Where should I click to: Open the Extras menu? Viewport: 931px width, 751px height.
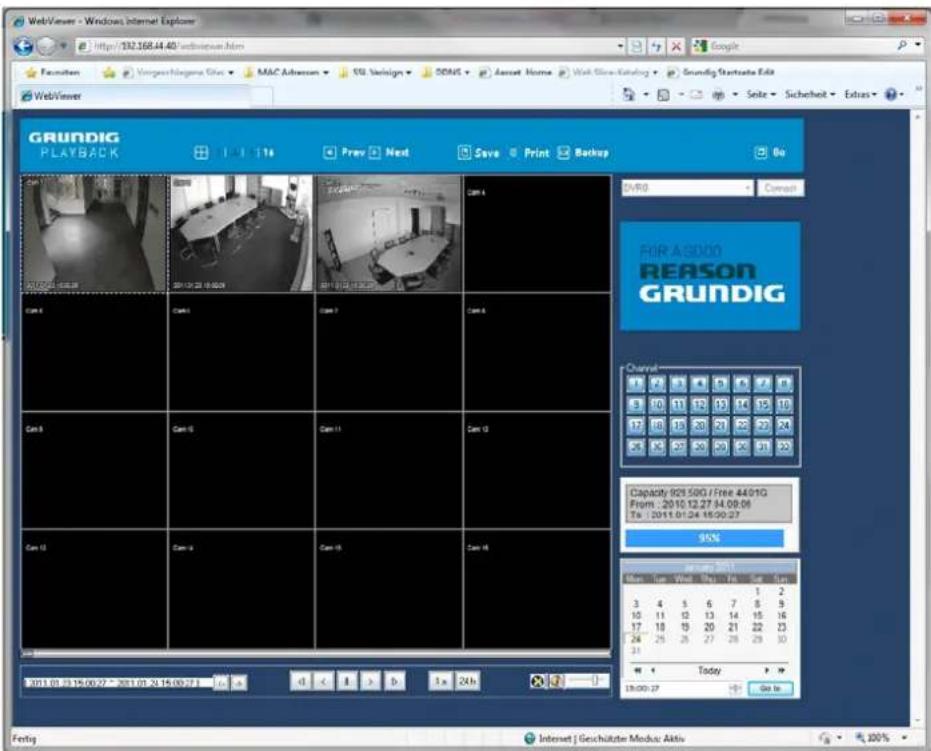pos(860,94)
